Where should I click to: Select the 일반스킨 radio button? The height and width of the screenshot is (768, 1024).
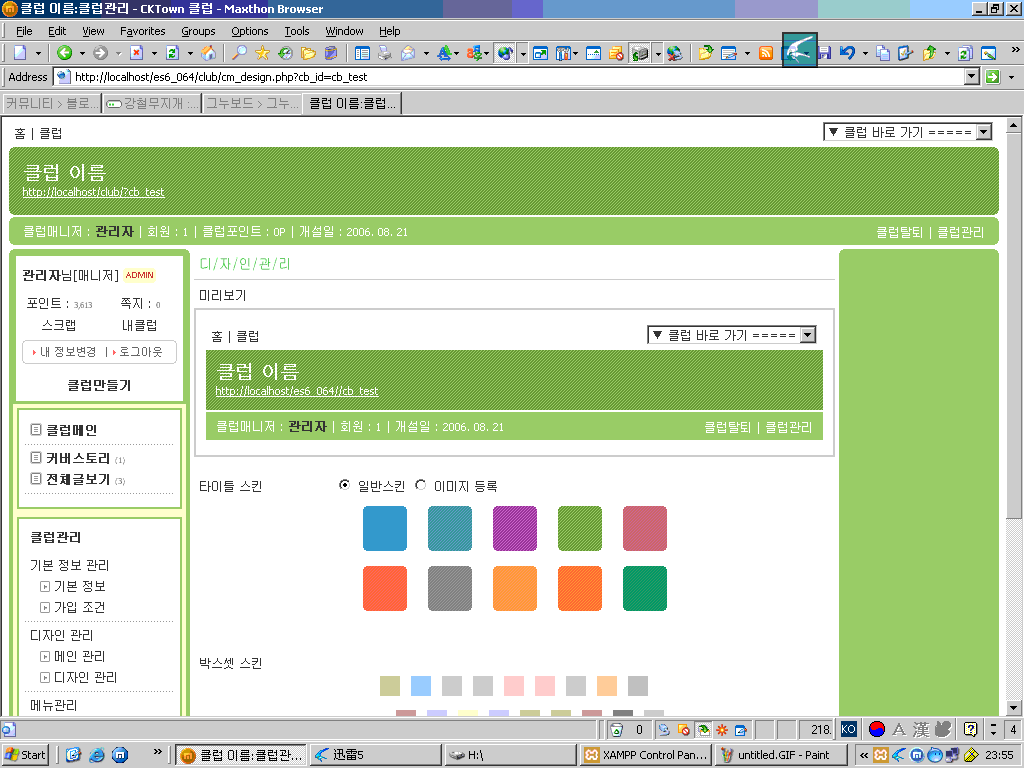coord(345,485)
